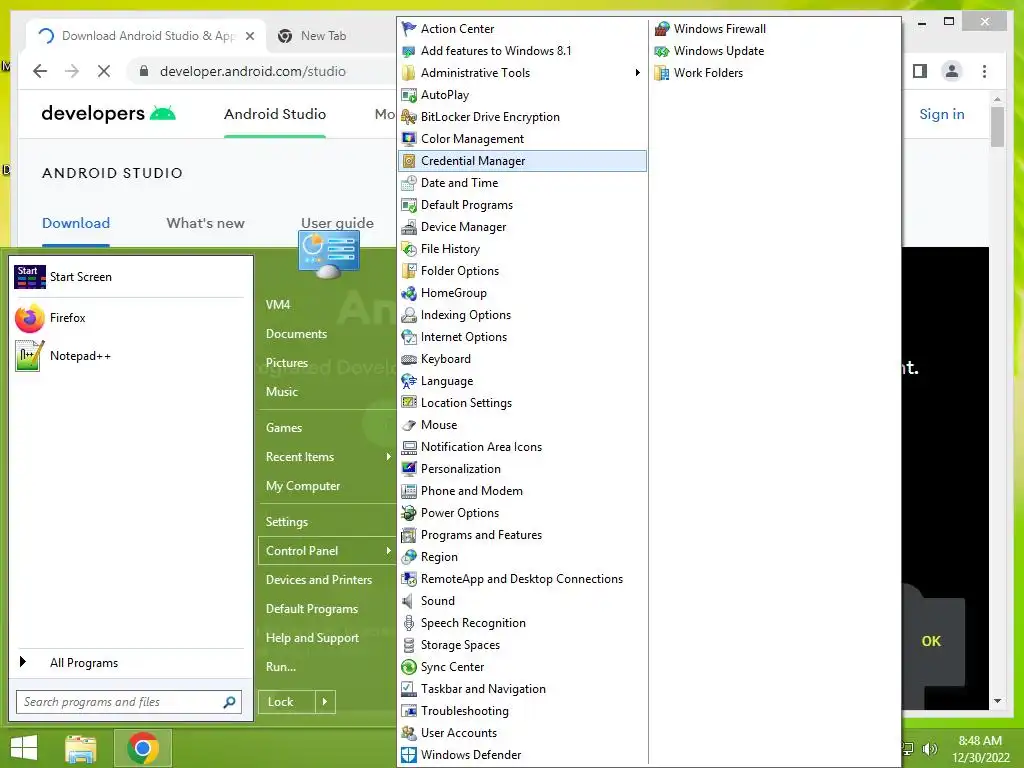Click Help and Support entry
Viewport: 1024px width, 768px height.
pos(312,638)
